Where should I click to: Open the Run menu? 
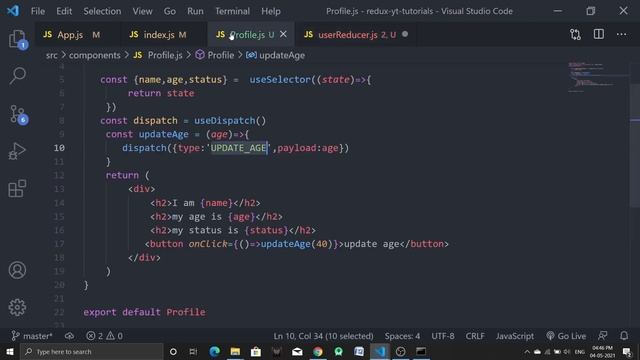pyautogui.click(x=195, y=11)
